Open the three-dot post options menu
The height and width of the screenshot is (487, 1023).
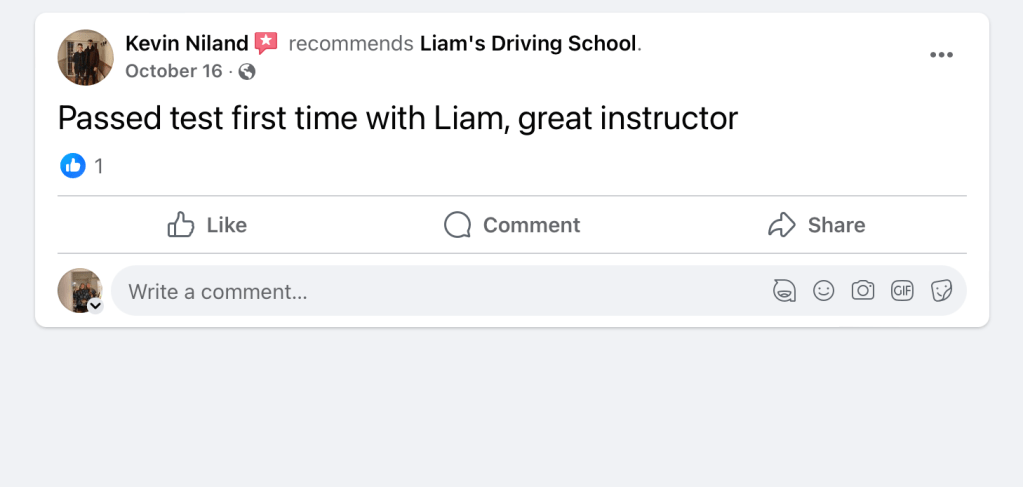(x=941, y=55)
